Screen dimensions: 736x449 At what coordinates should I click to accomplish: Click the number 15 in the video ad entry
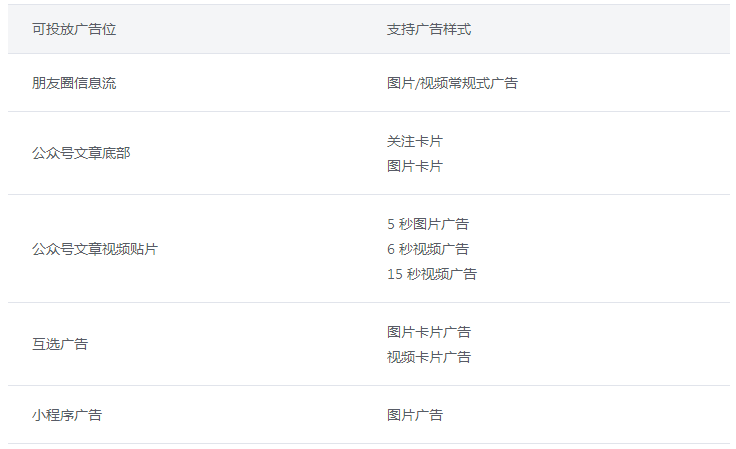click(394, 274)
